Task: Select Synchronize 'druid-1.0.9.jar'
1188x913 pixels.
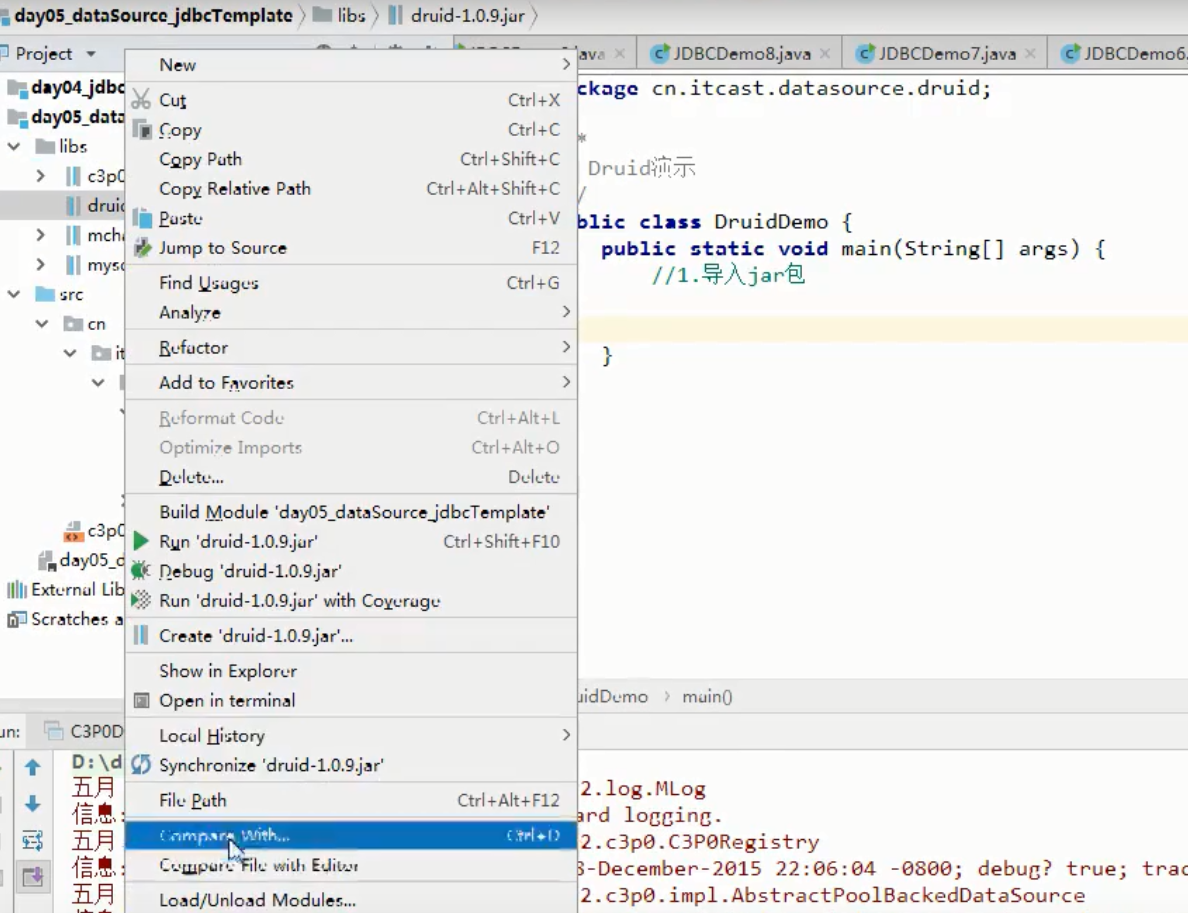Action: click(350, 764)
